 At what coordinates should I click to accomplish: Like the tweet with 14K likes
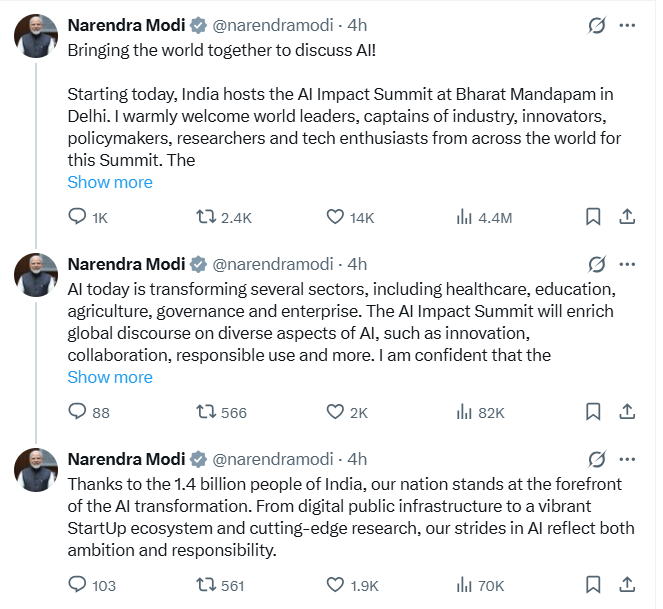pos(337,217)
